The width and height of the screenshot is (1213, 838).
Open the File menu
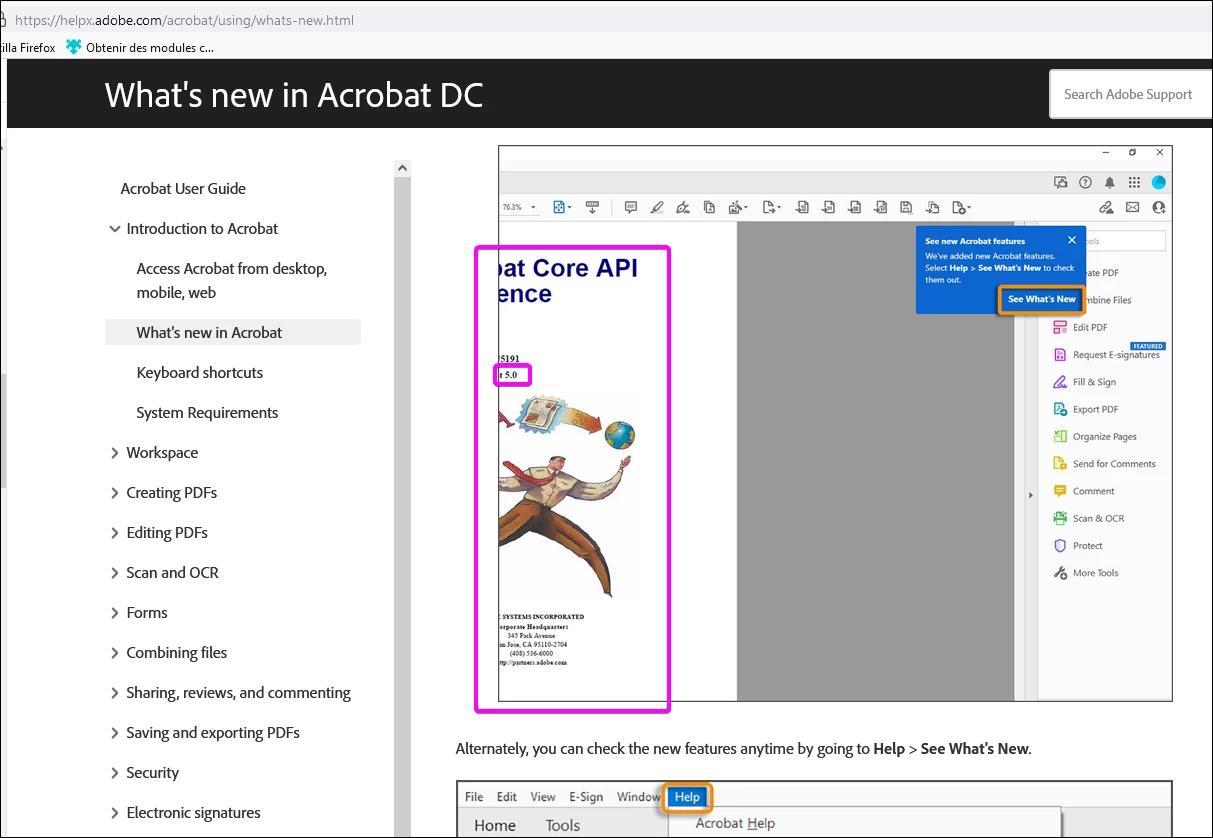474,797
